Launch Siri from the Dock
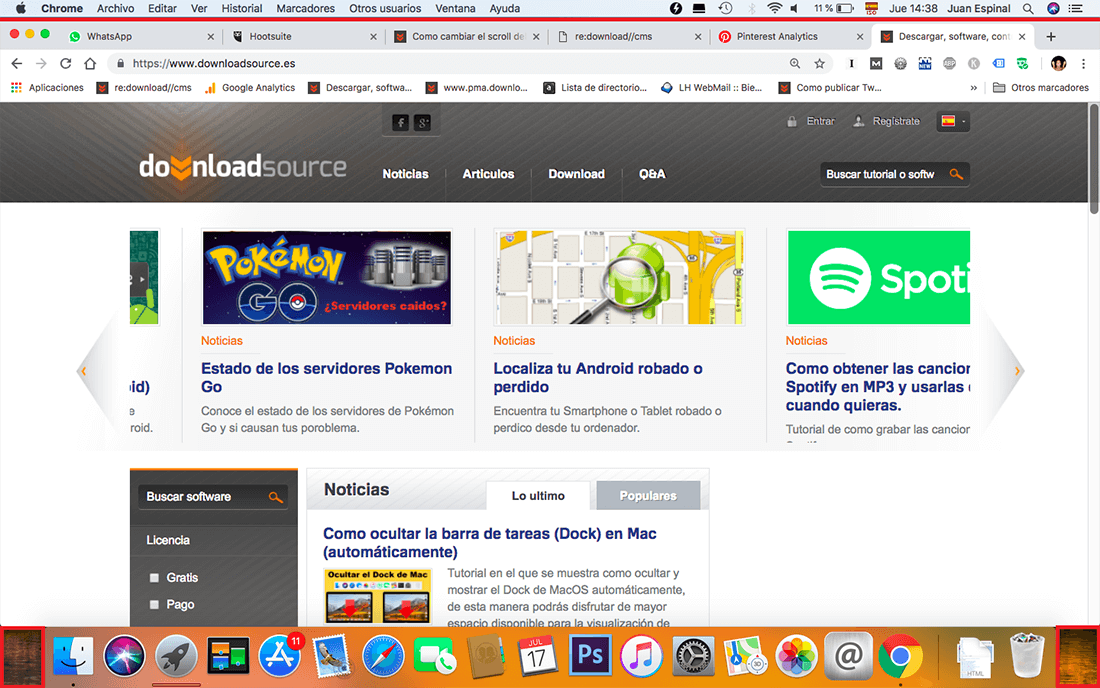1100x688 pixels. (x=124, y=656)
